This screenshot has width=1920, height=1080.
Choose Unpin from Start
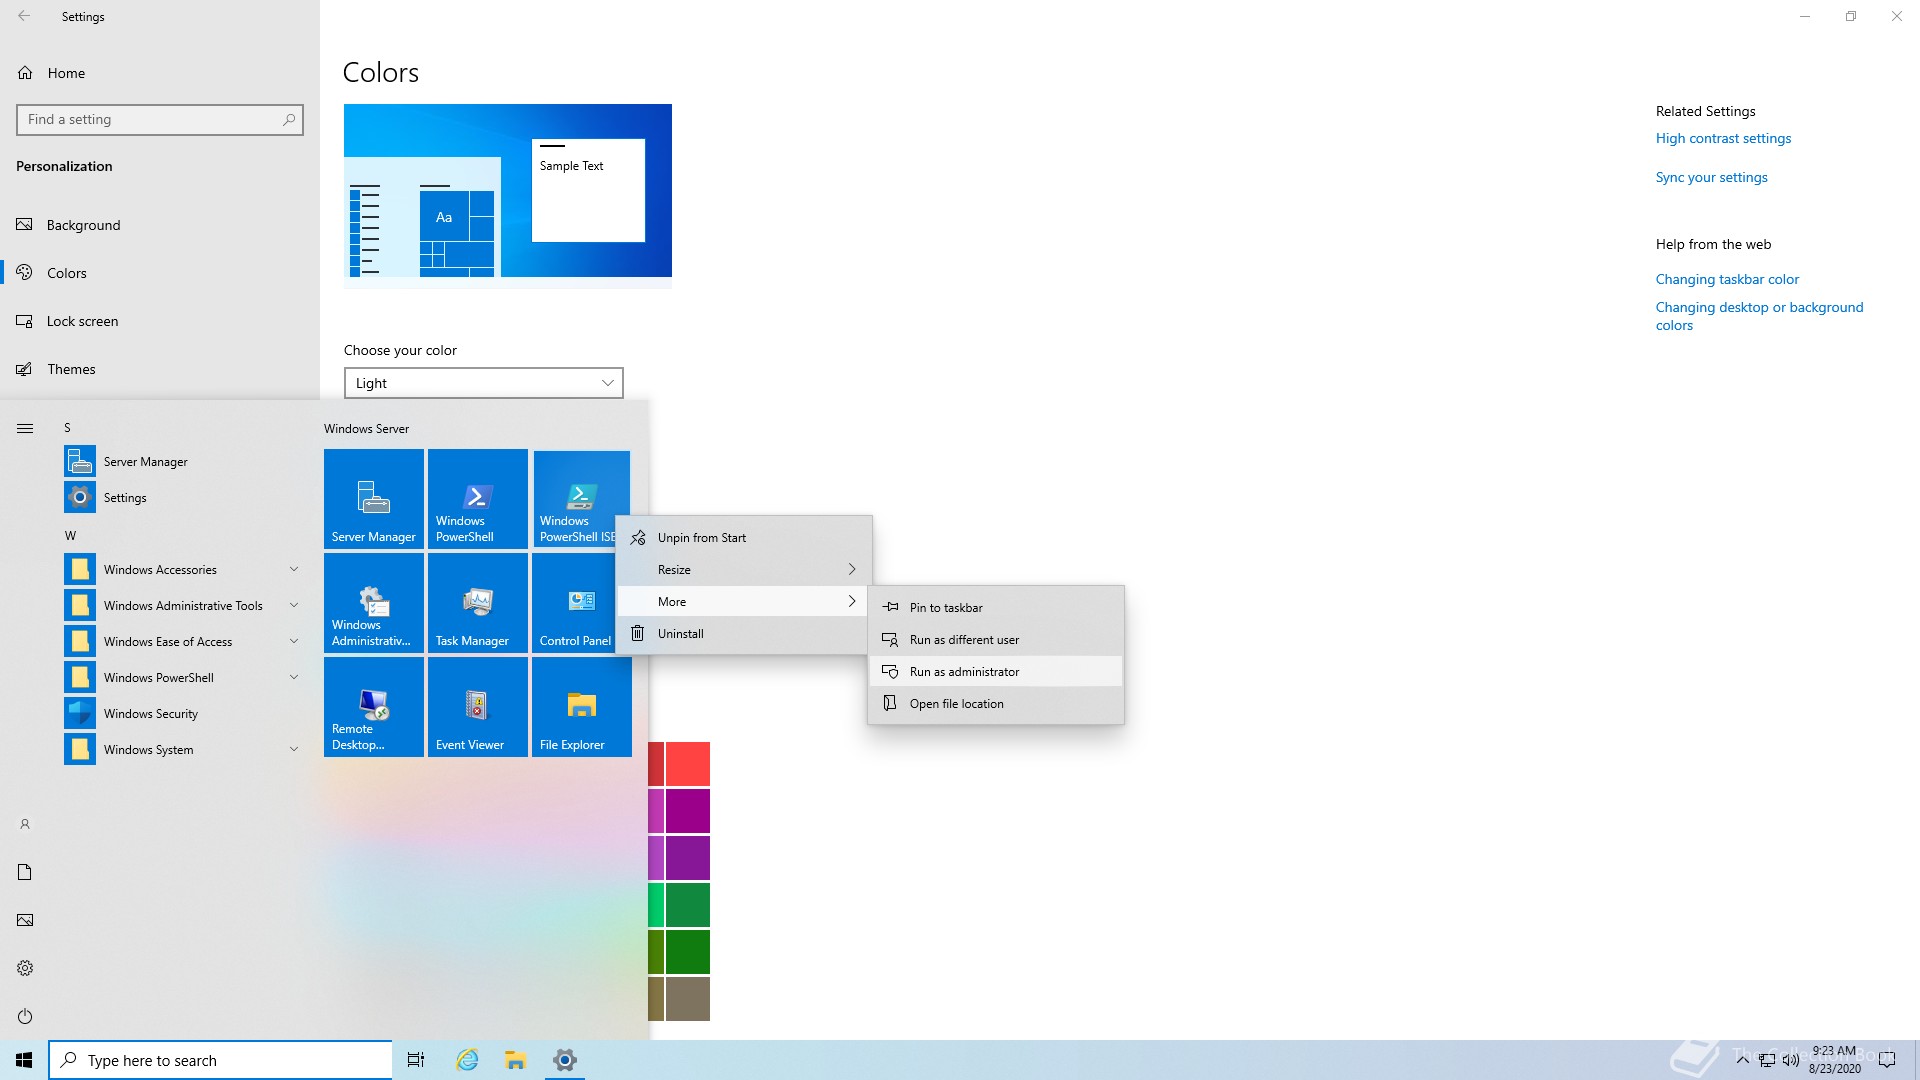[x=743, y=537]
